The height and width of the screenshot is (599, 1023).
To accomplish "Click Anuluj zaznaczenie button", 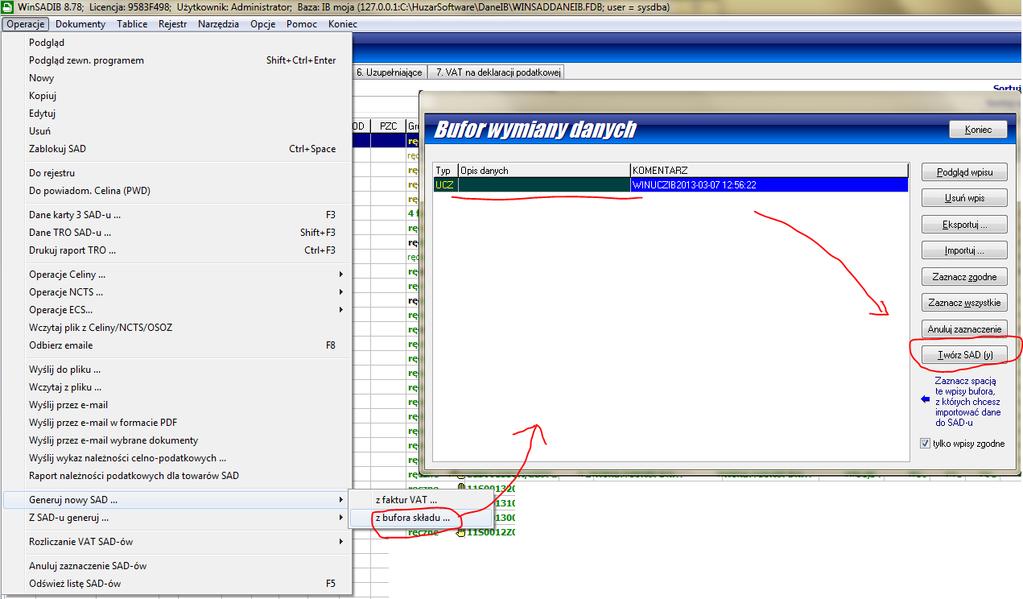I will pyautogui.click(x=964, y=329).
